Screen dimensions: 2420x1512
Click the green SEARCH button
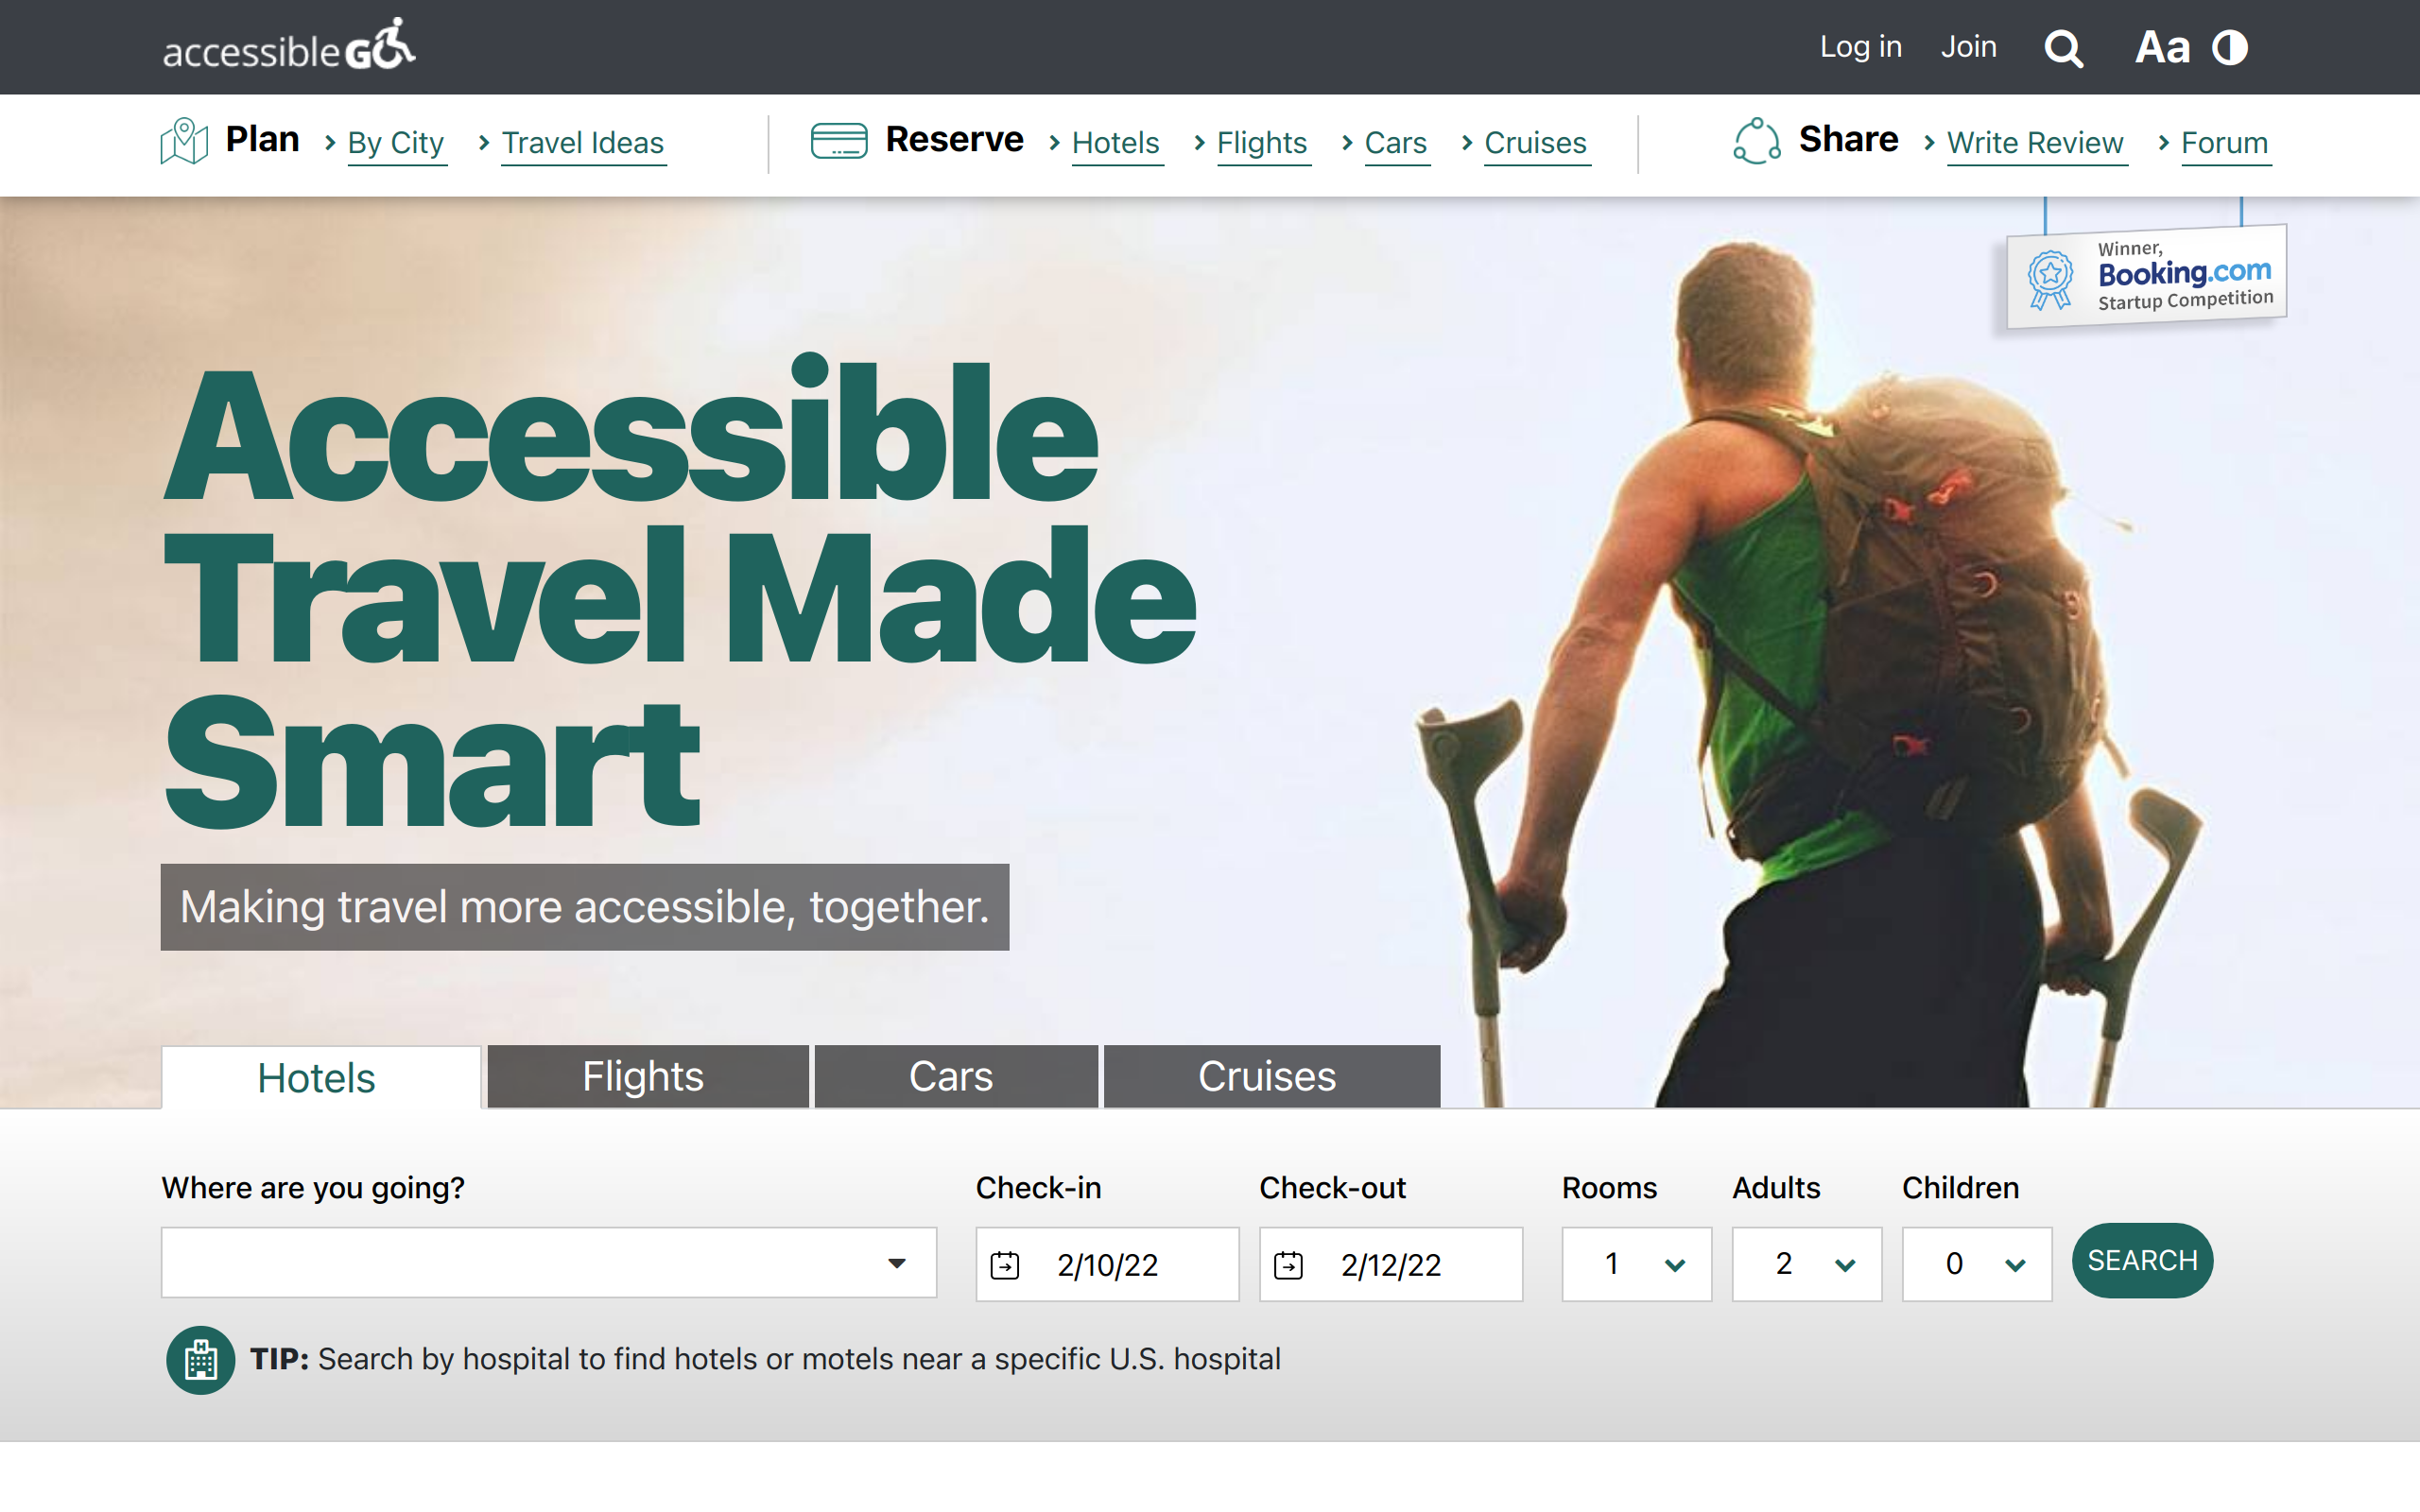click(x=2142, y=1260)
